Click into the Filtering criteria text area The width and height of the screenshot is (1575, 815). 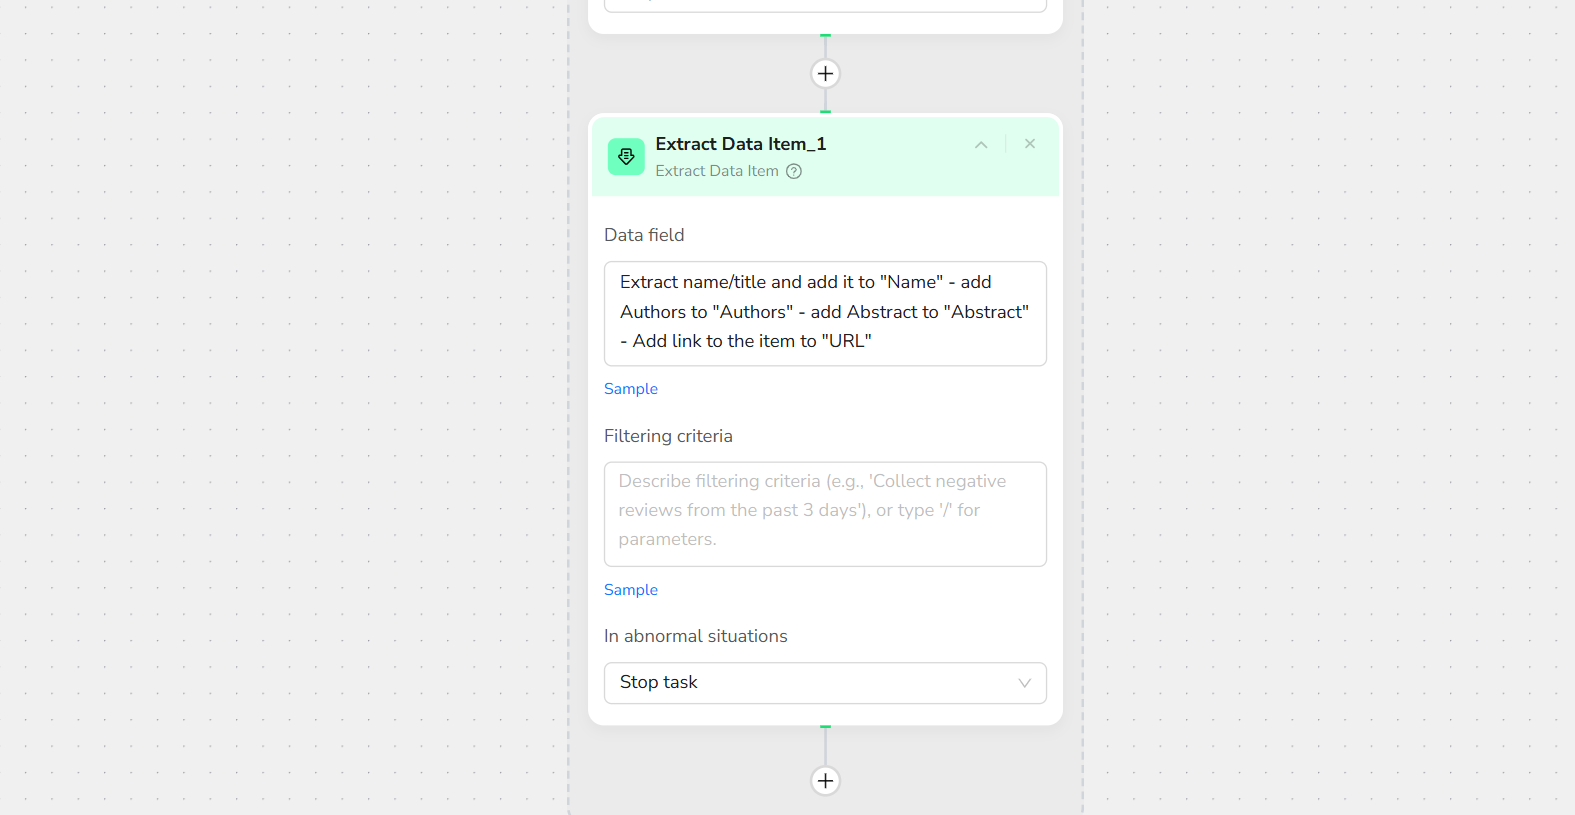click(825, 513)
